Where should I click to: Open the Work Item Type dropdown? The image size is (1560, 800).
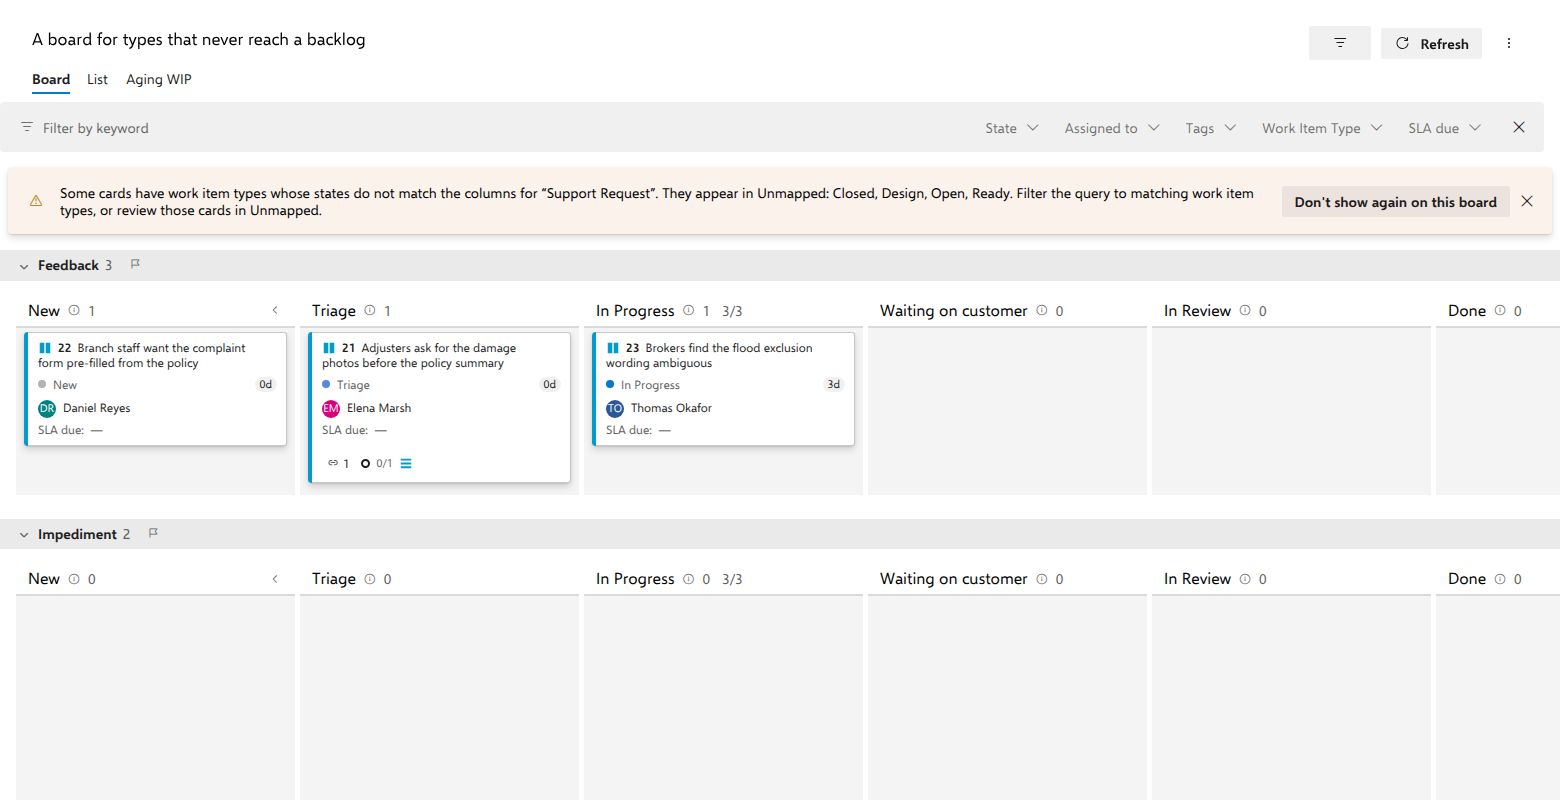pos(1322,128)
